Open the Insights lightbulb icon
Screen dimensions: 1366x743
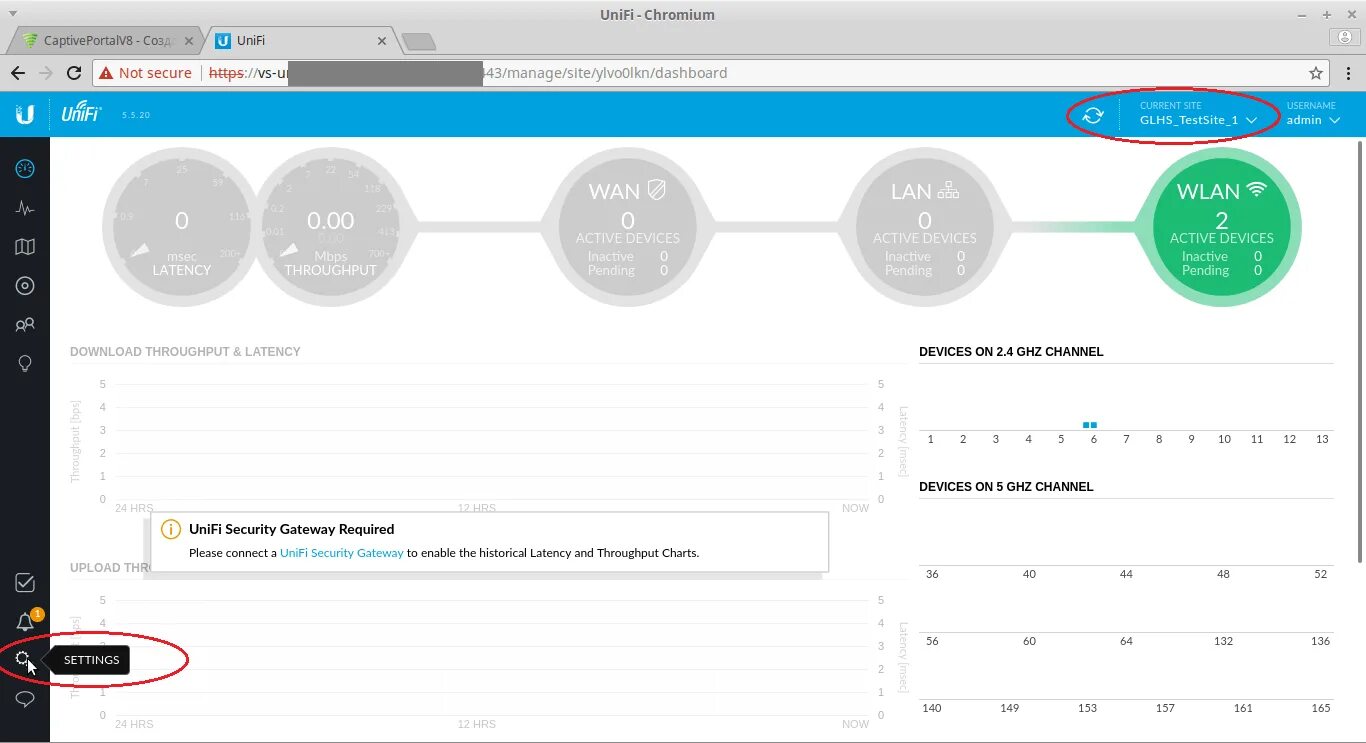point(25,363)
